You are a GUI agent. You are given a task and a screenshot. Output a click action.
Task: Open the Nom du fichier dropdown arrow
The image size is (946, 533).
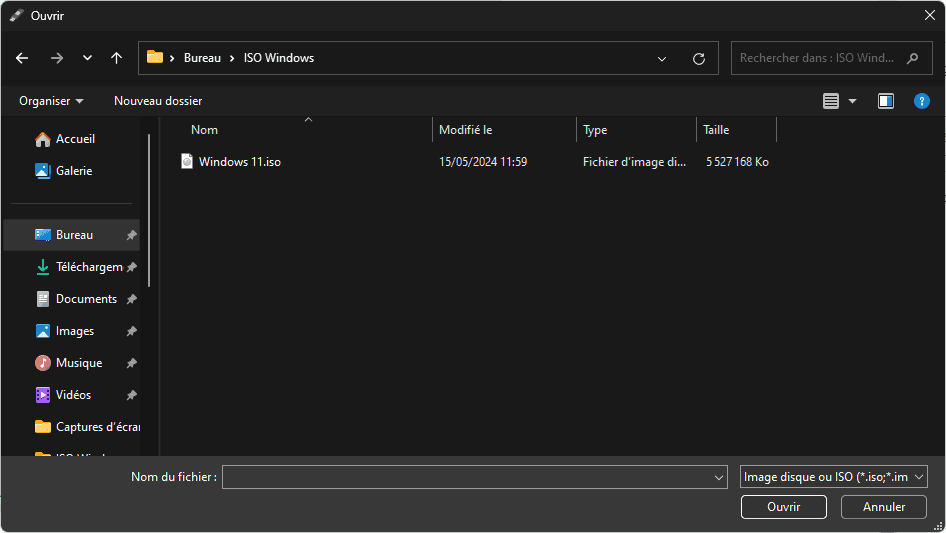pyautogui.click(x=719, y=477)
